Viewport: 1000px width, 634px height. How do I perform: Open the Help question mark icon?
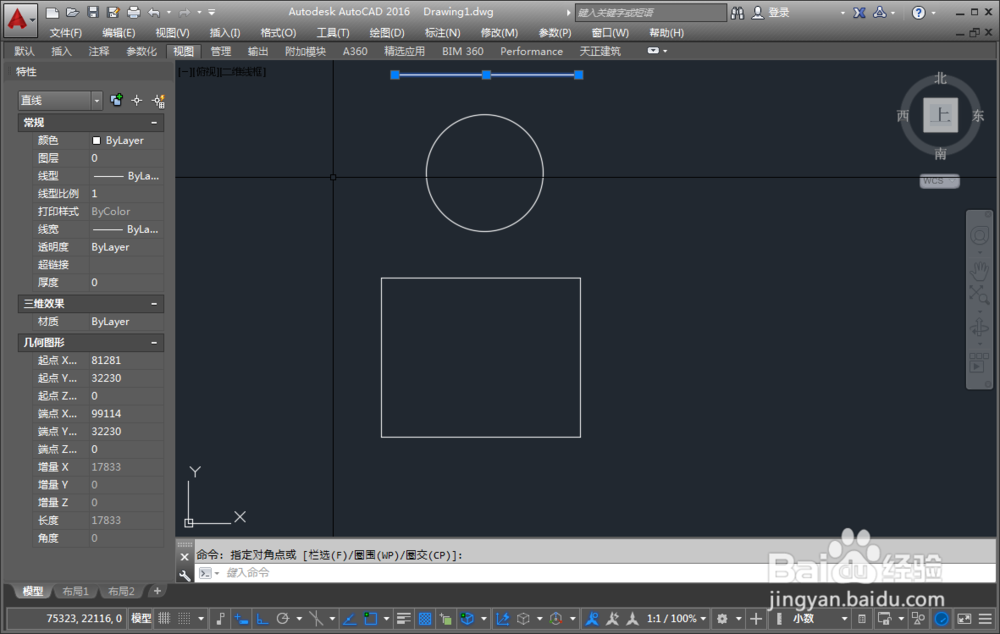coord(918,13)
